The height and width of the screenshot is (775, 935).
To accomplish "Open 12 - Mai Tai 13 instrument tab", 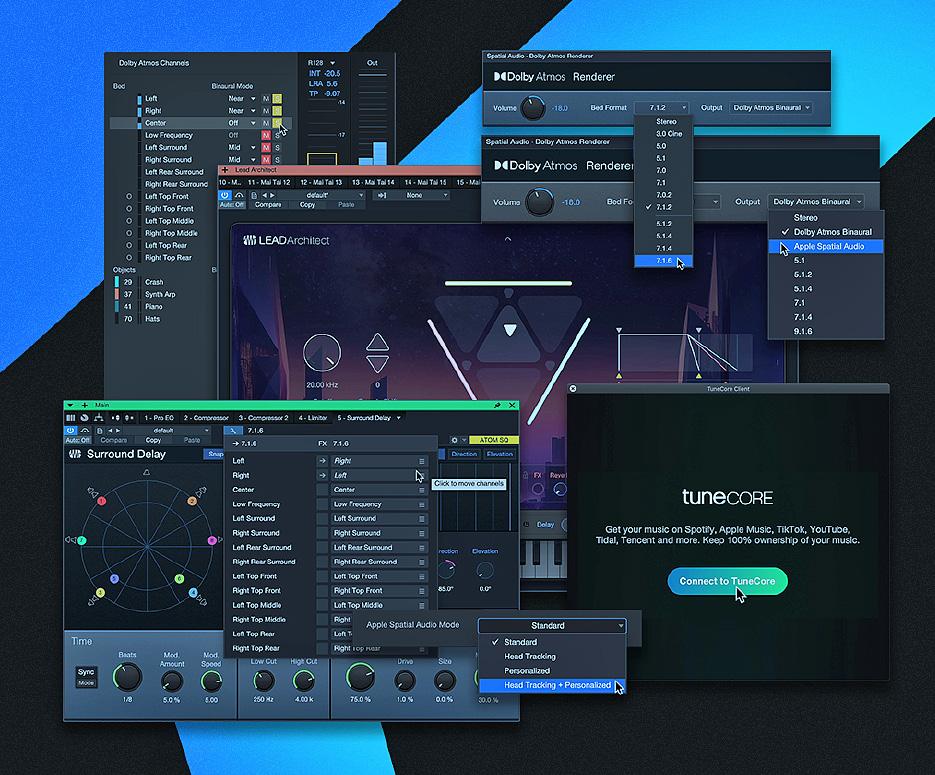I will pos(321,182).
